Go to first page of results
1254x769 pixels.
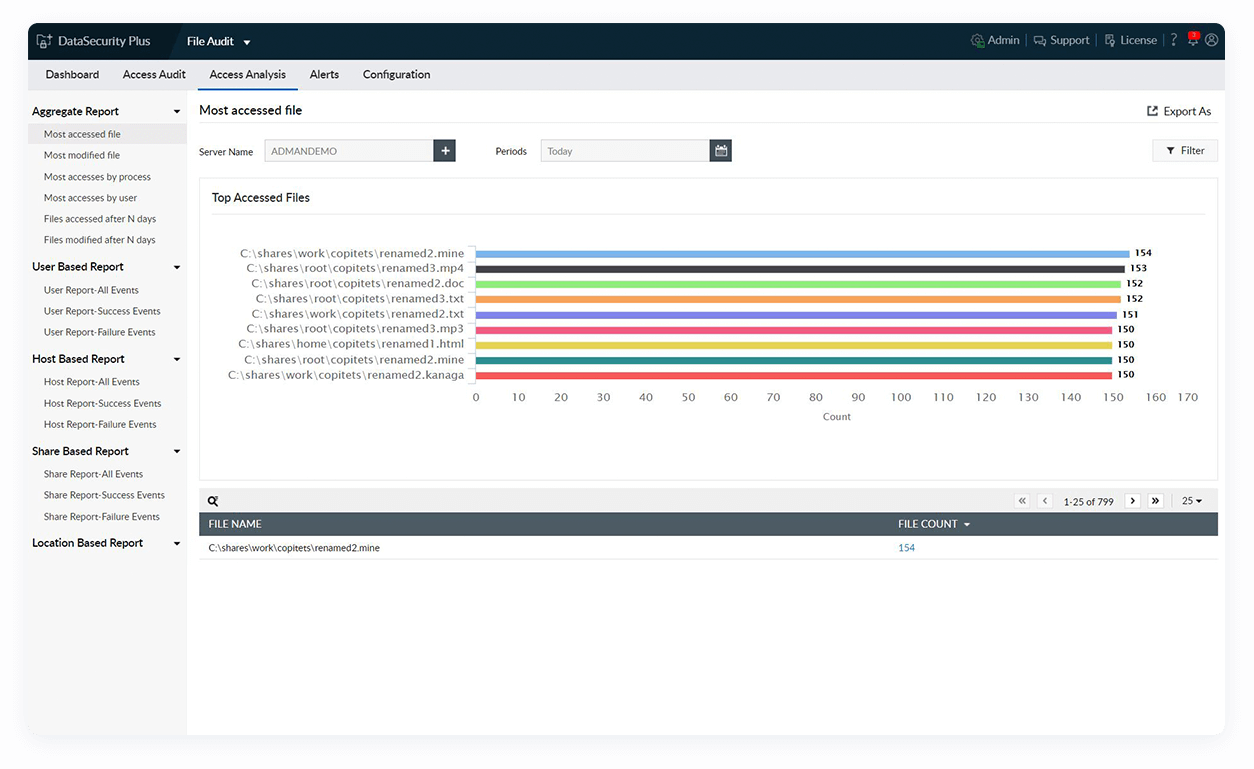click(1022, 501)
